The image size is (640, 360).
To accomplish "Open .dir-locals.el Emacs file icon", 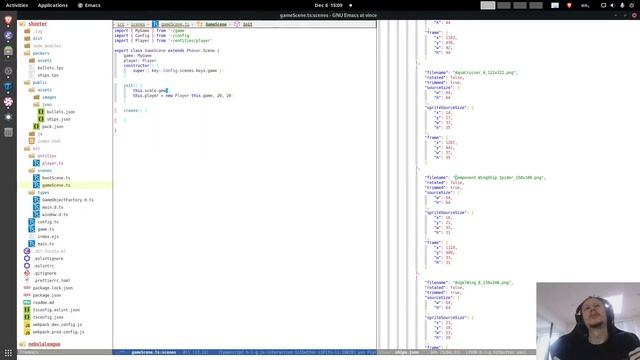I will (x=27, y=251).
